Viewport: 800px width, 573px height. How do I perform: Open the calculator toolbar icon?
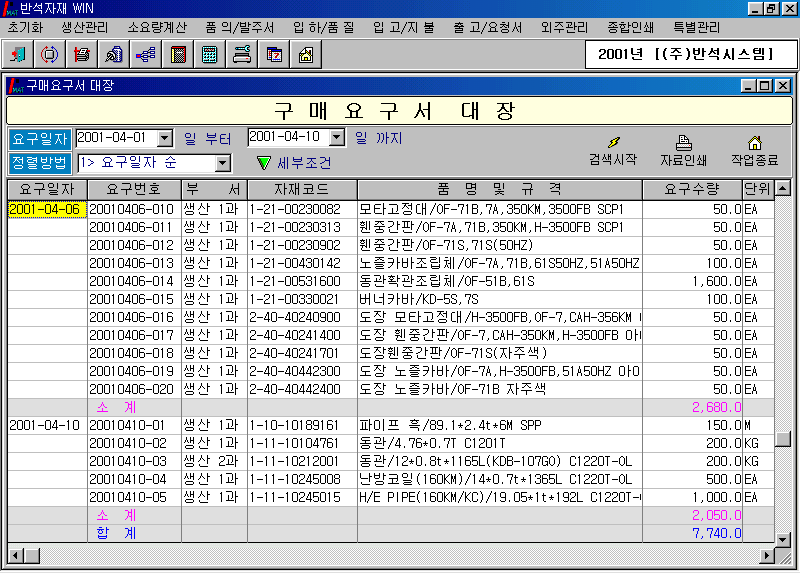click(x=209, y=54)
